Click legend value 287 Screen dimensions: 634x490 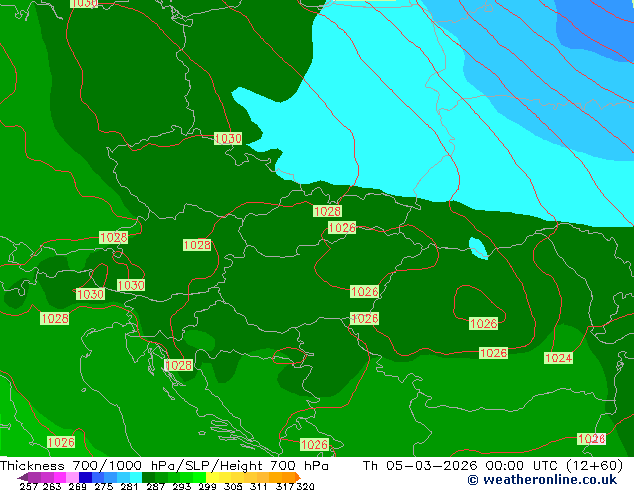[156, 486]
